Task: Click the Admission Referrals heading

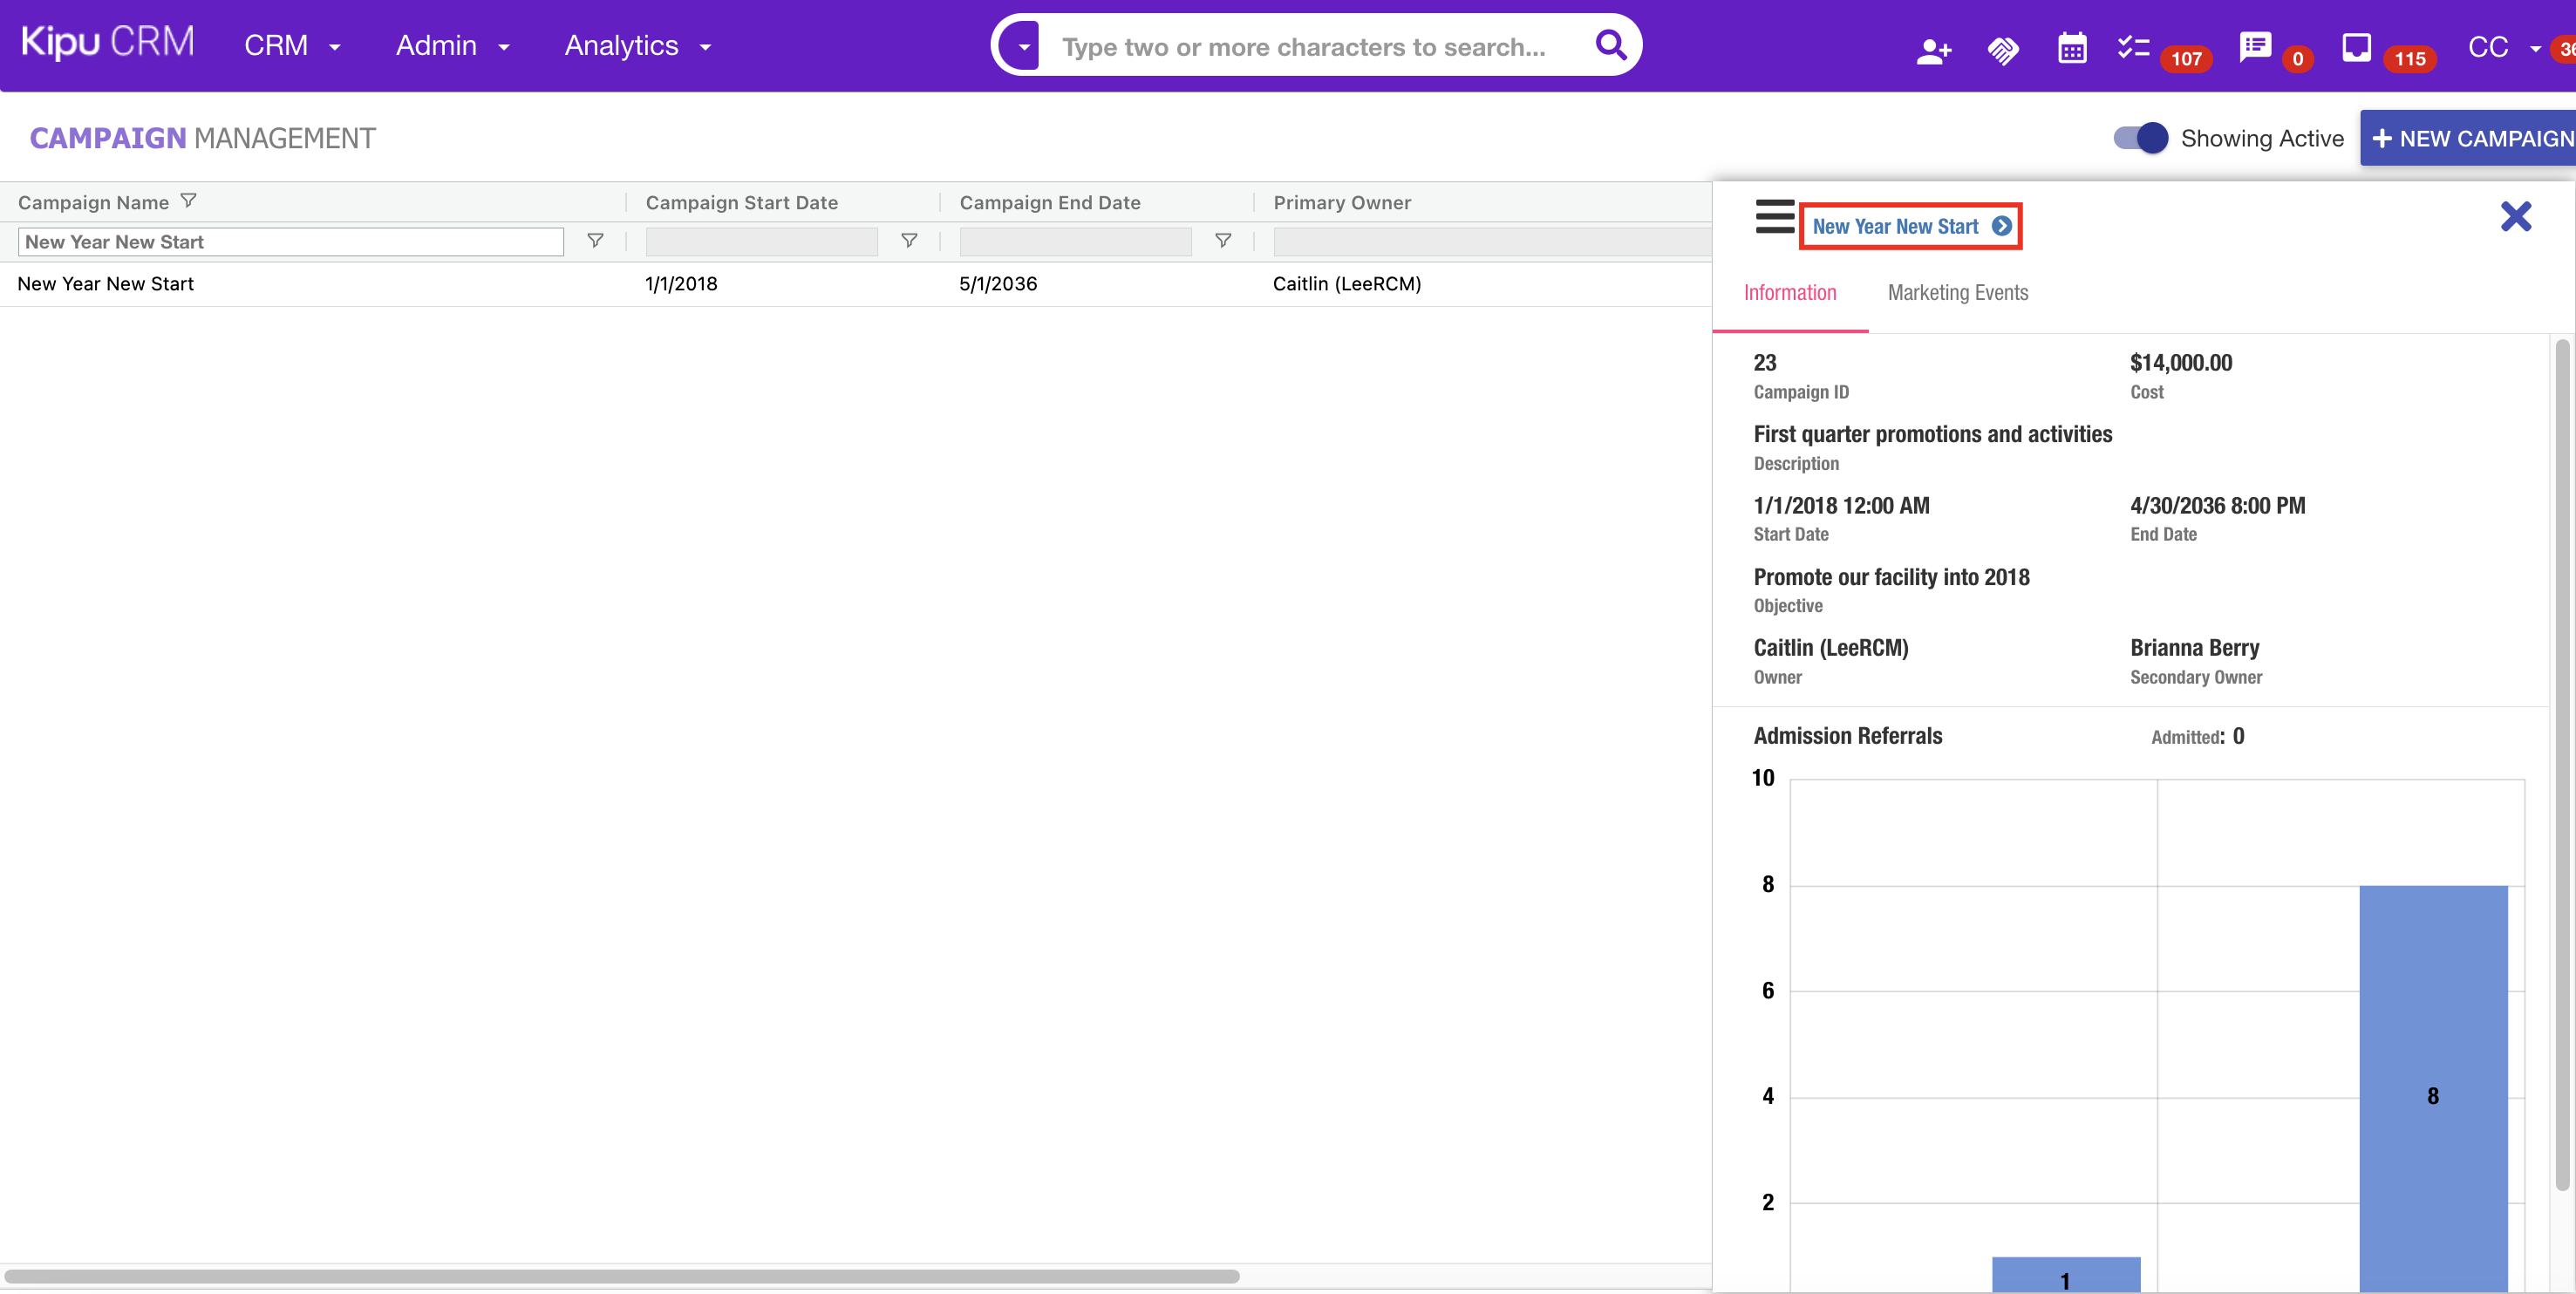Action: point(1848,736)
